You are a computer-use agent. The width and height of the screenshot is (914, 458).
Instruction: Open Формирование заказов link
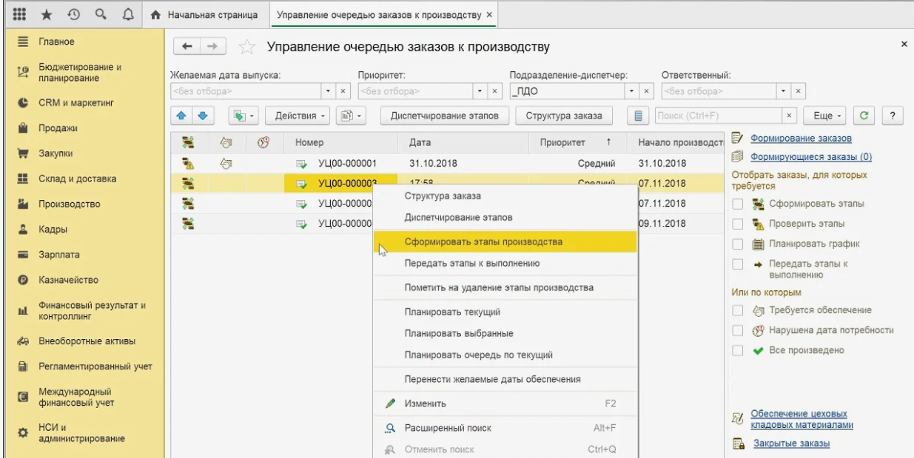click(801, 138)
